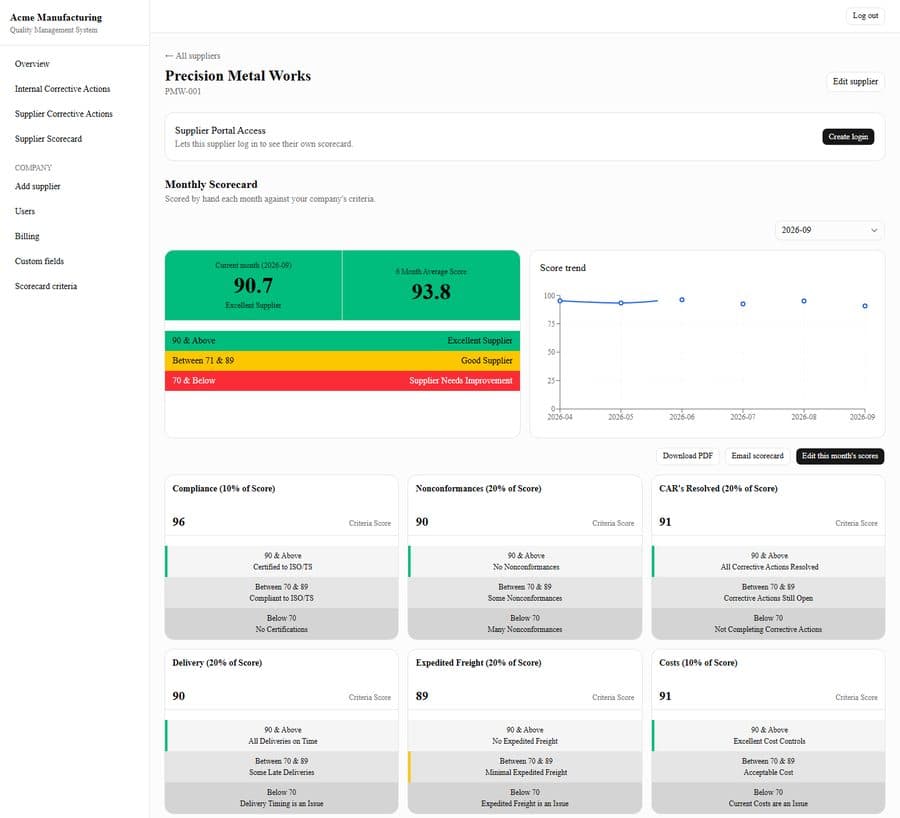Image resolution: width=900 pixels, height=818 pixels.
Task: Click Expedited Freight (20% of Score) heading
Action: coord(478,662)
